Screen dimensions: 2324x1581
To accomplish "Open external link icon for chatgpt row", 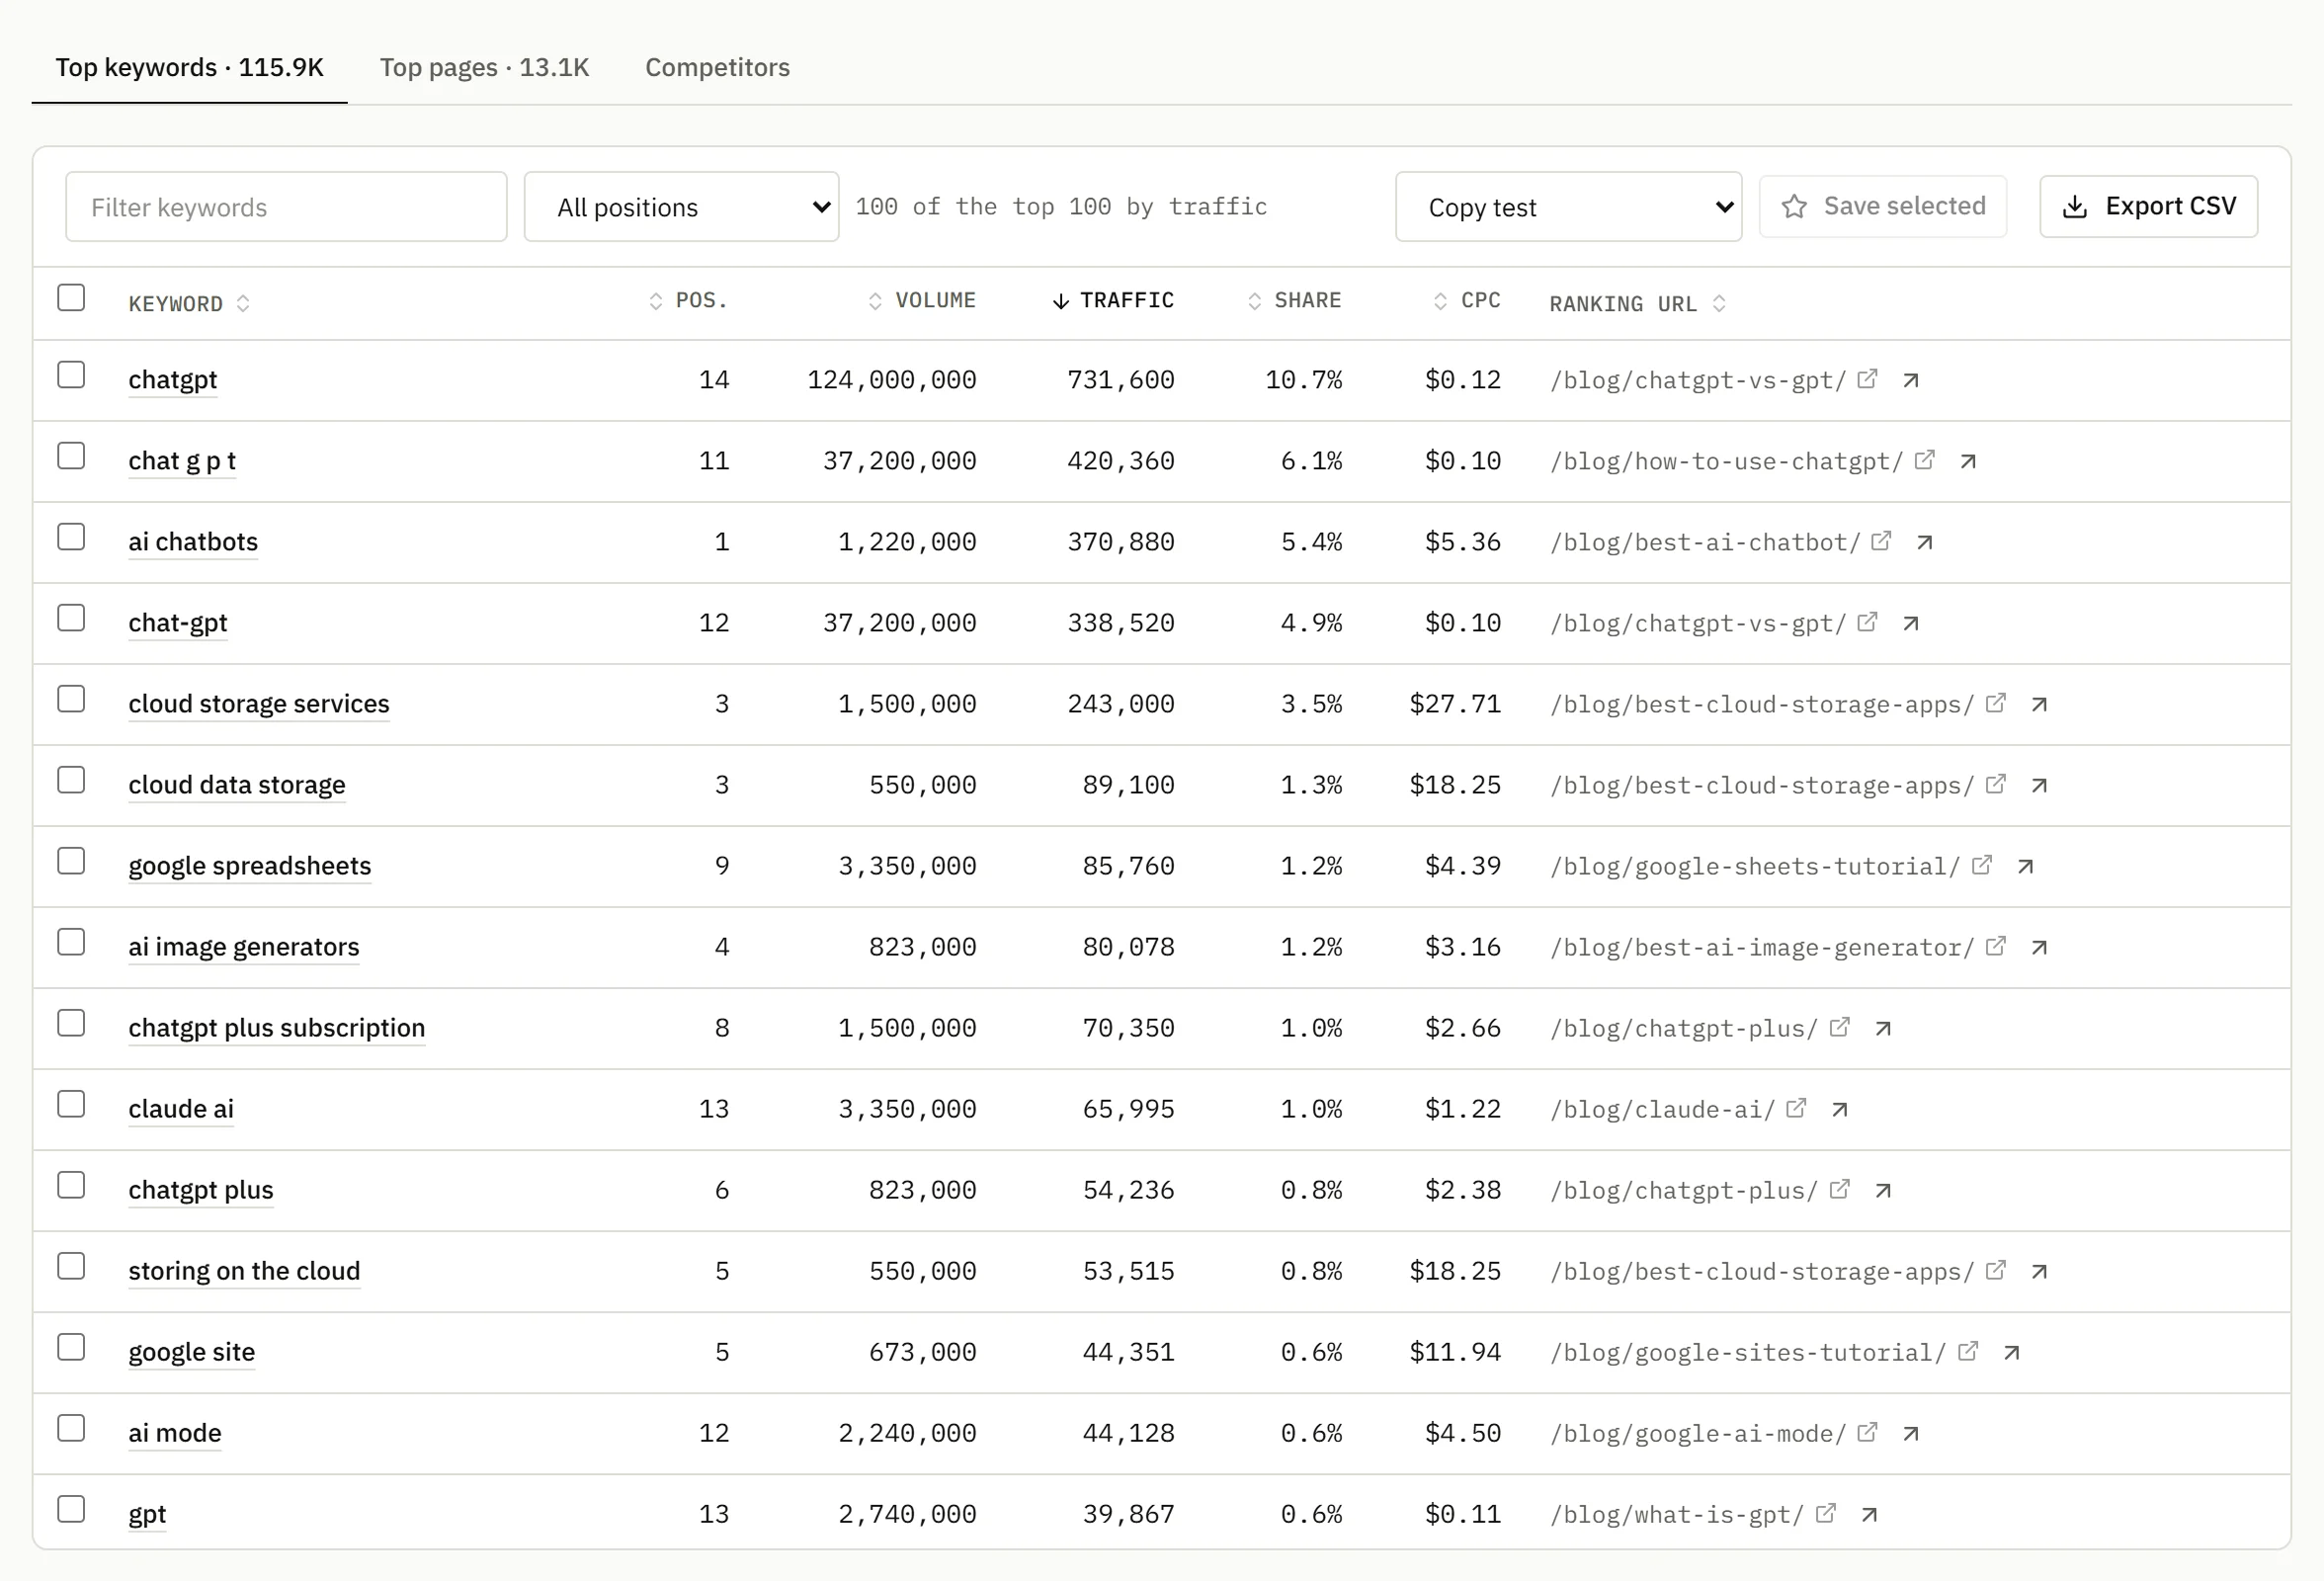I will coord(1866,379).
